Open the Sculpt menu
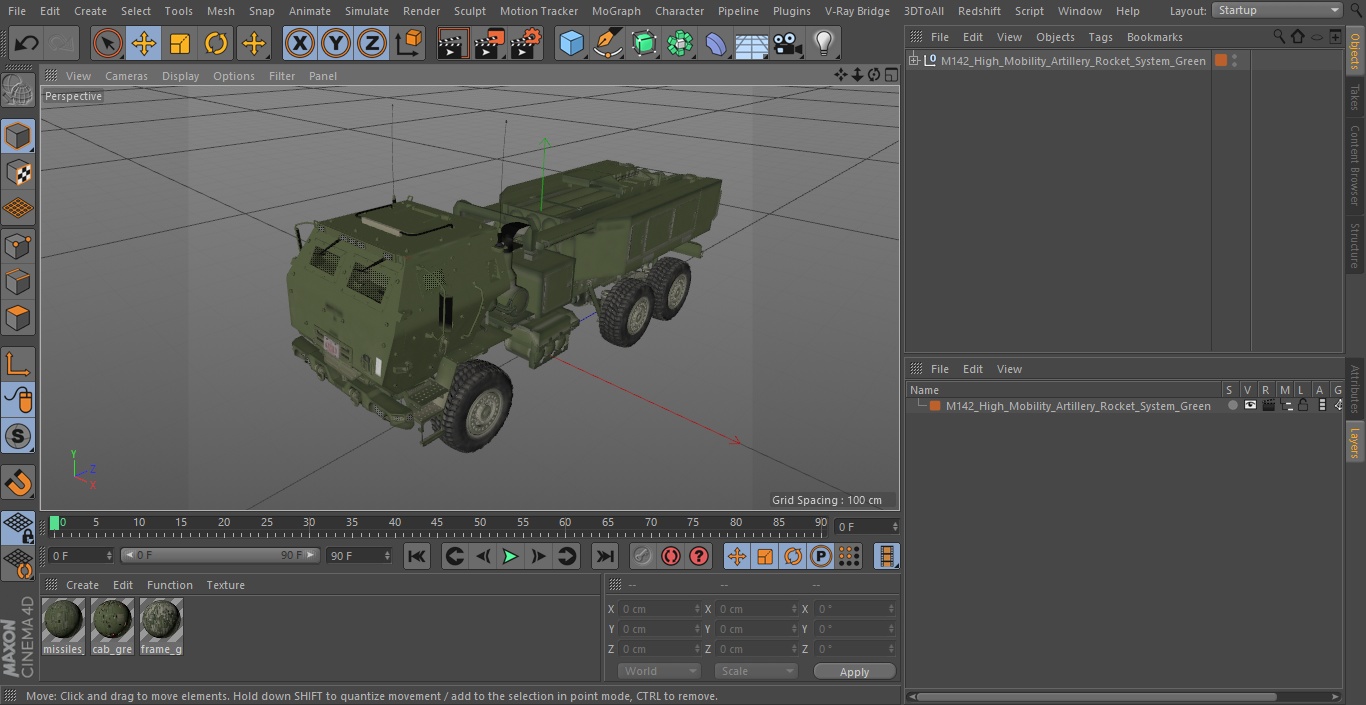This screenshot has height=705, width=1366. coord(470,11)
